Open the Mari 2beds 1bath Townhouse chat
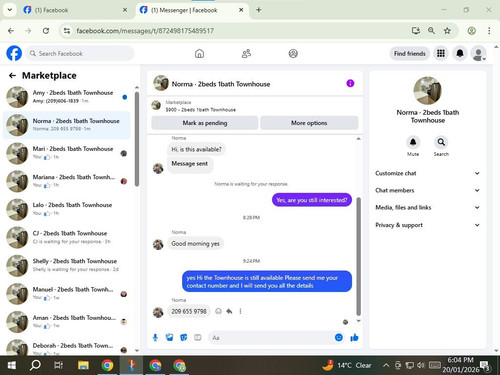500x375 pixels. (x=67, y=153)
